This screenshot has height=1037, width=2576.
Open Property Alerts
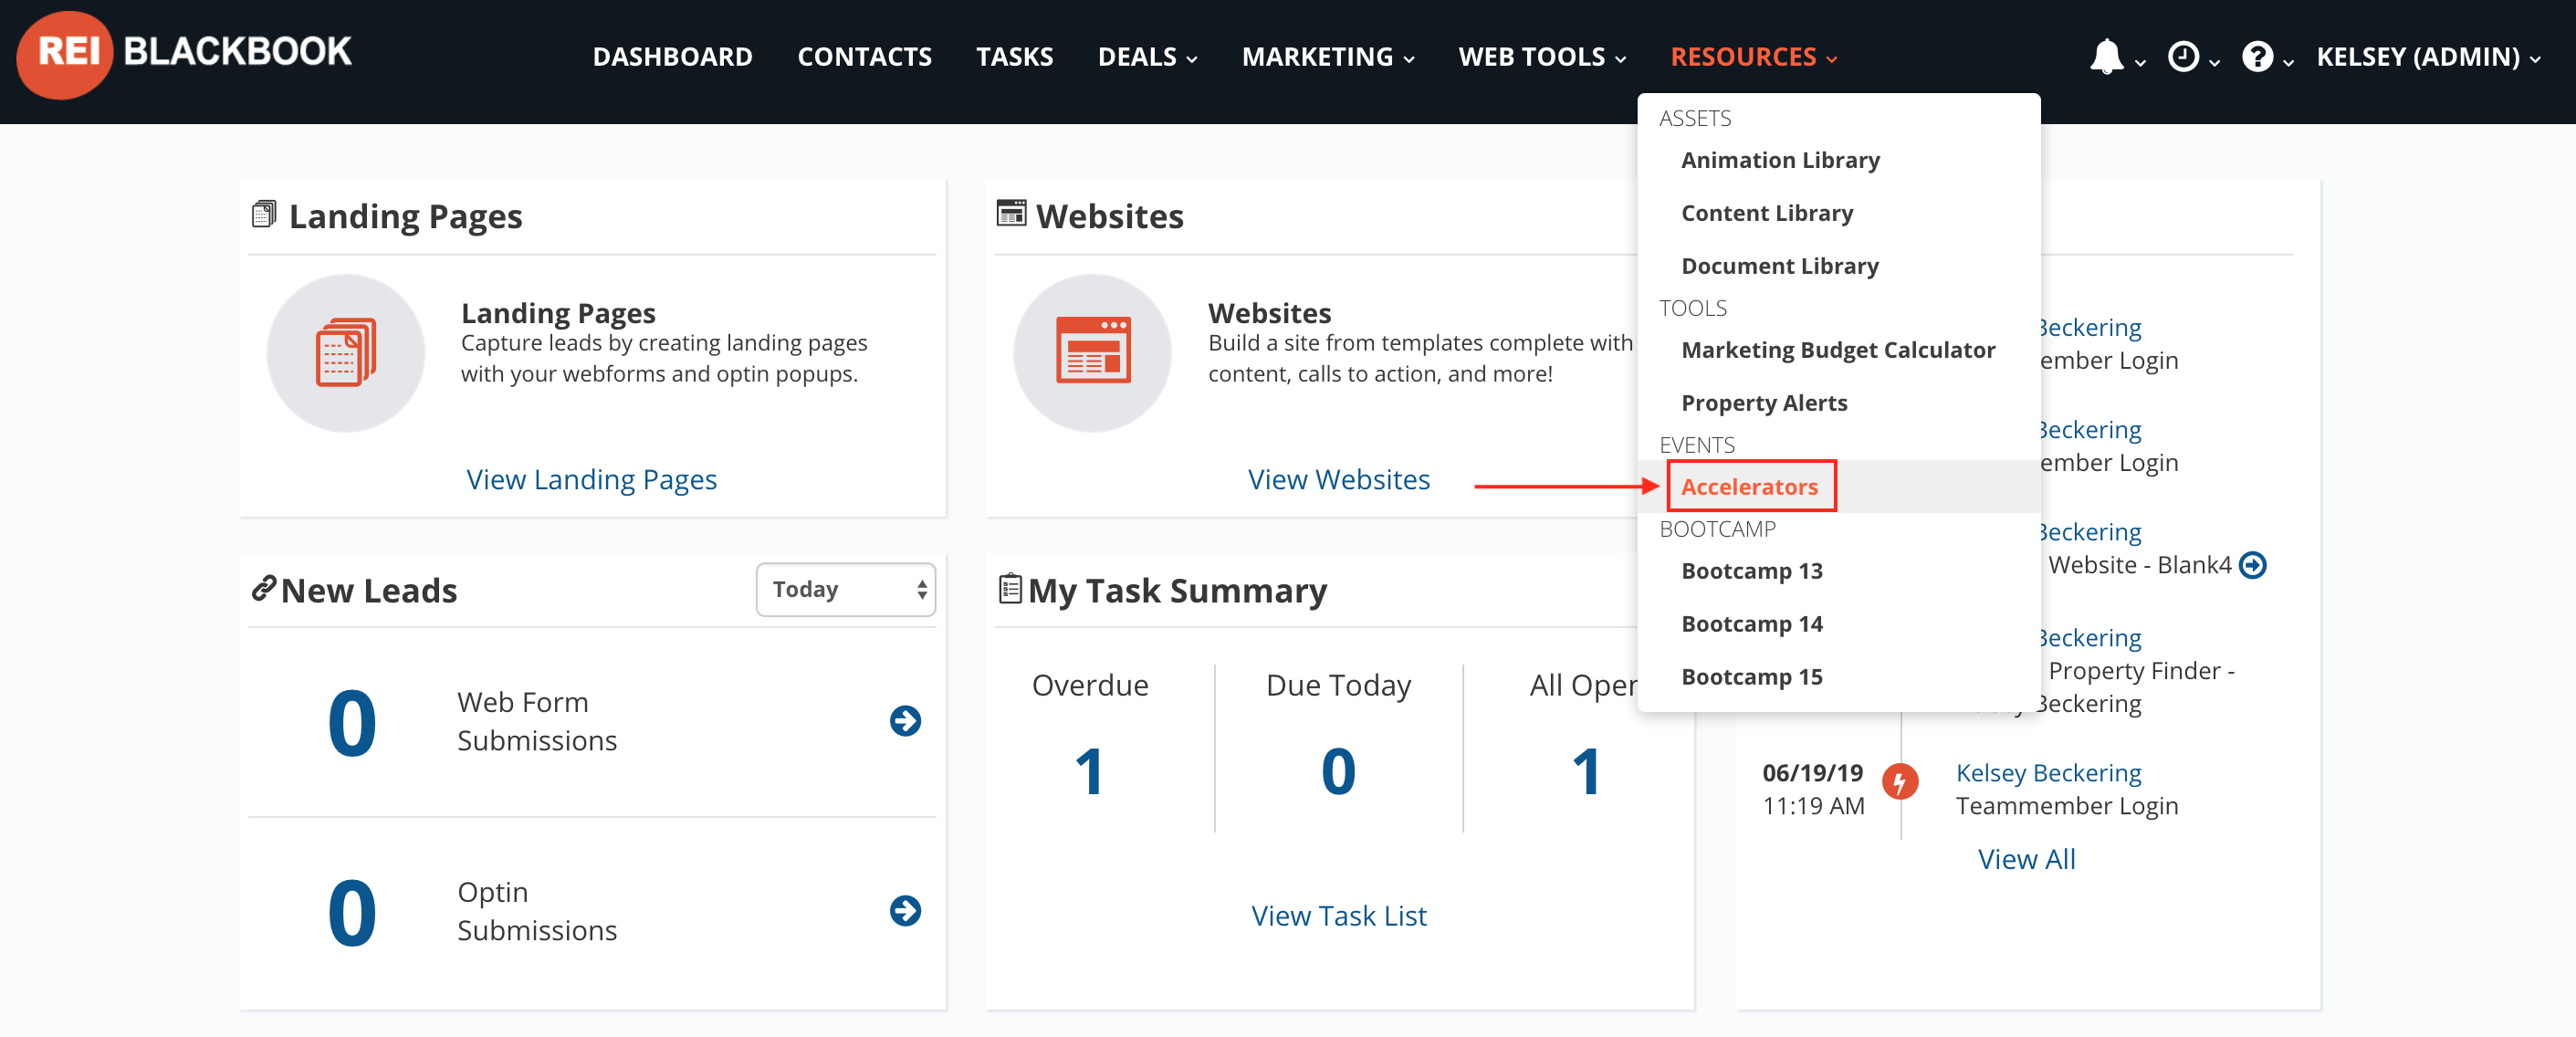click(x=1764, y=403)
